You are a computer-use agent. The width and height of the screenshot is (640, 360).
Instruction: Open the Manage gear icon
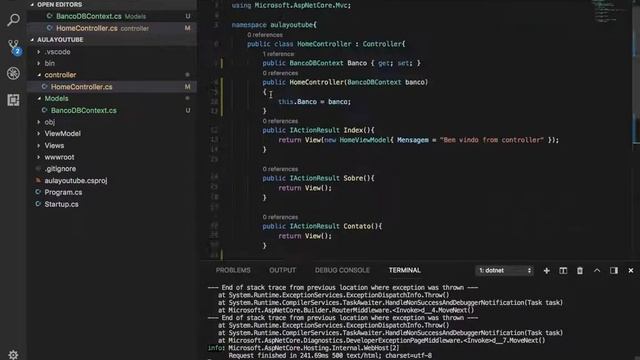click(13, 354)
